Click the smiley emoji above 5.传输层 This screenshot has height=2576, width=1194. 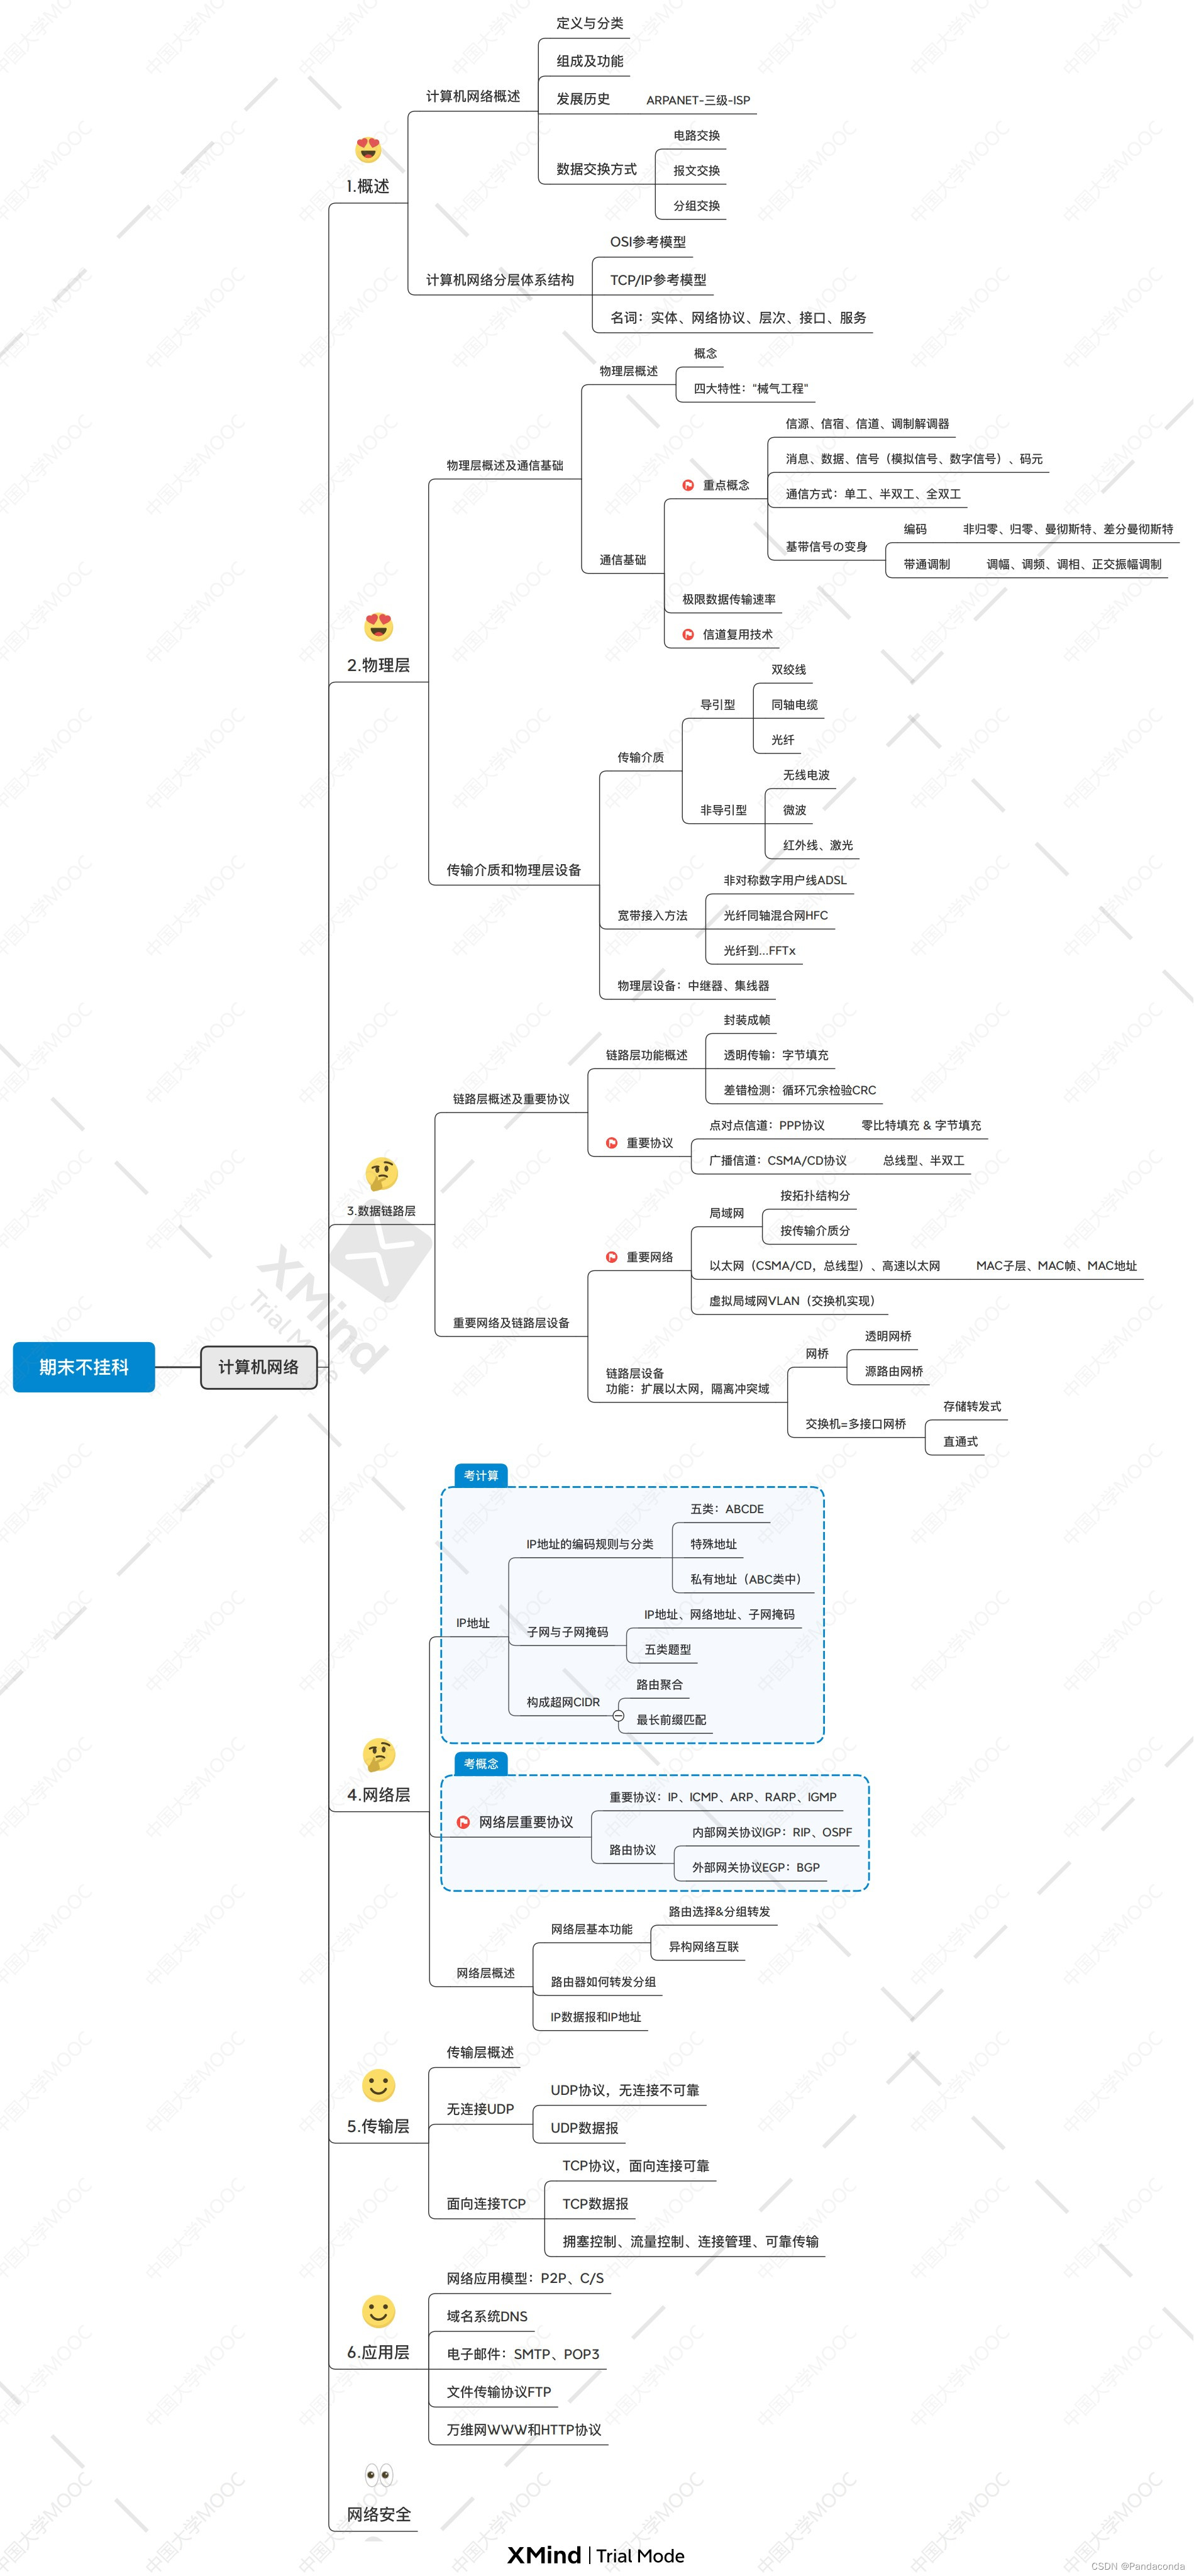click(378, 2085)
